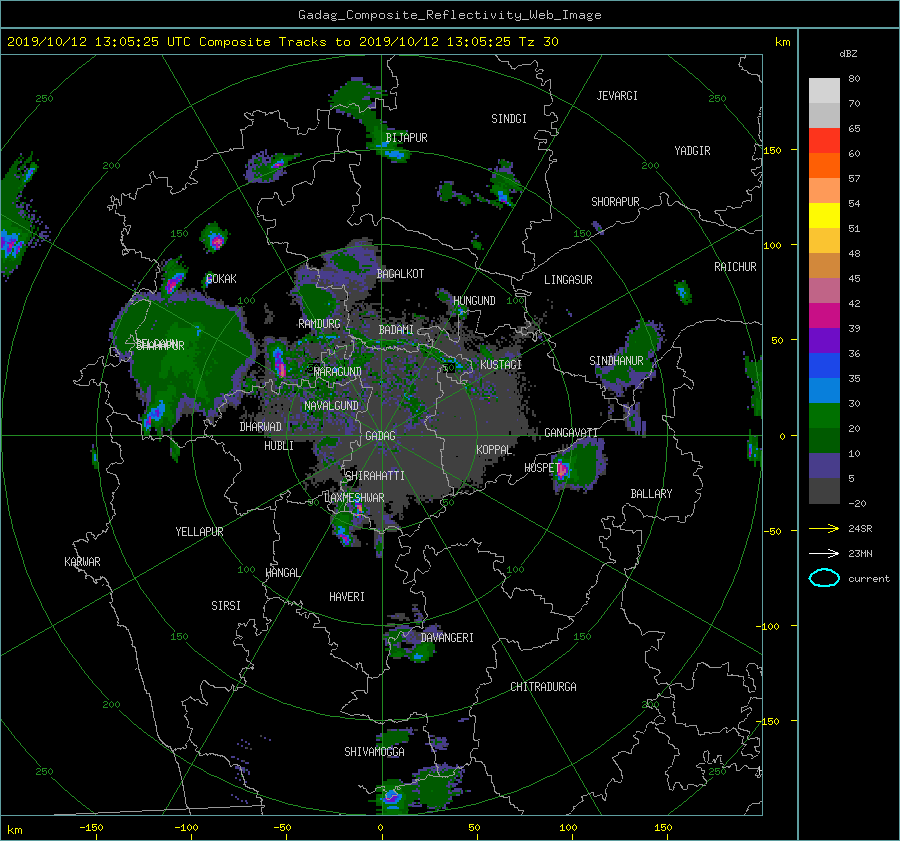900x841 pixels.
Task: Click the NARAGUND city label
Action: tap(338, 372)
